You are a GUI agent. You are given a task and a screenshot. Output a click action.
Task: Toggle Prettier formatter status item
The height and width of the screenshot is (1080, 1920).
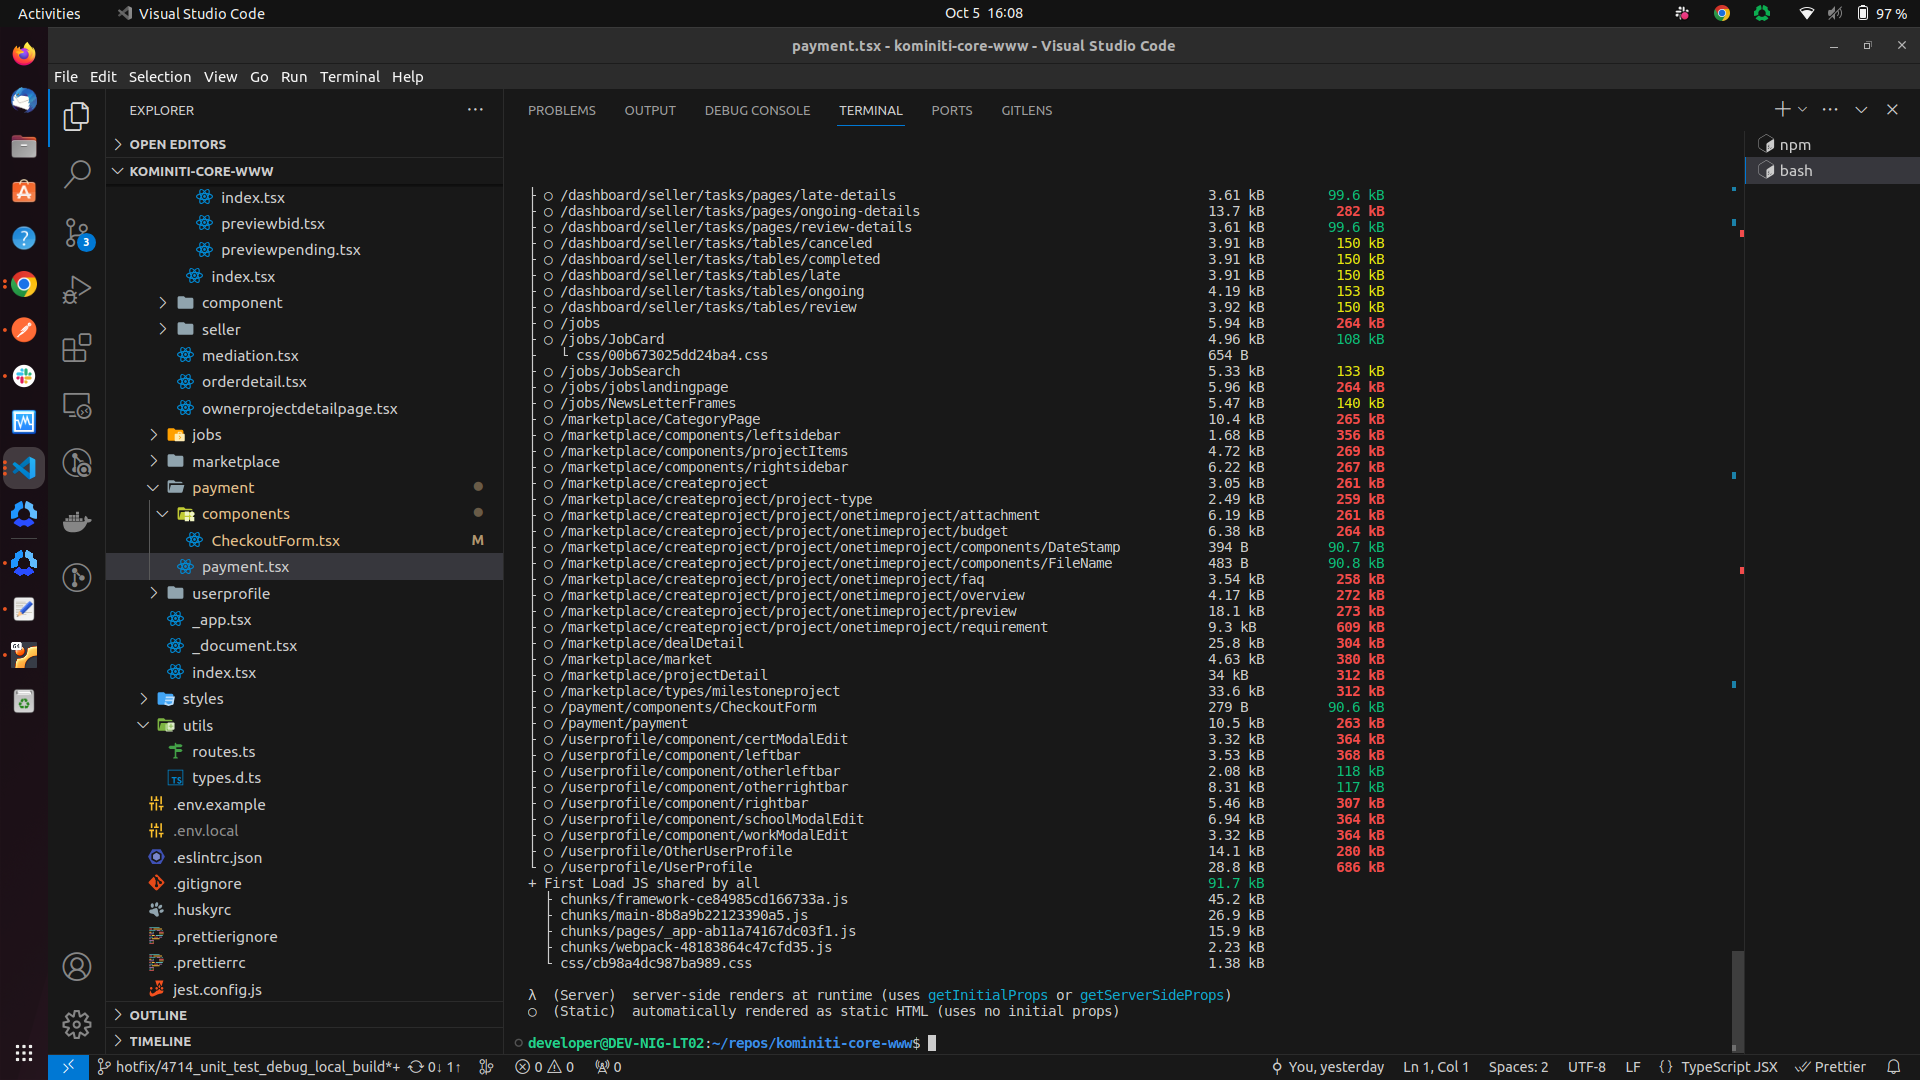coord(1831,1067)
